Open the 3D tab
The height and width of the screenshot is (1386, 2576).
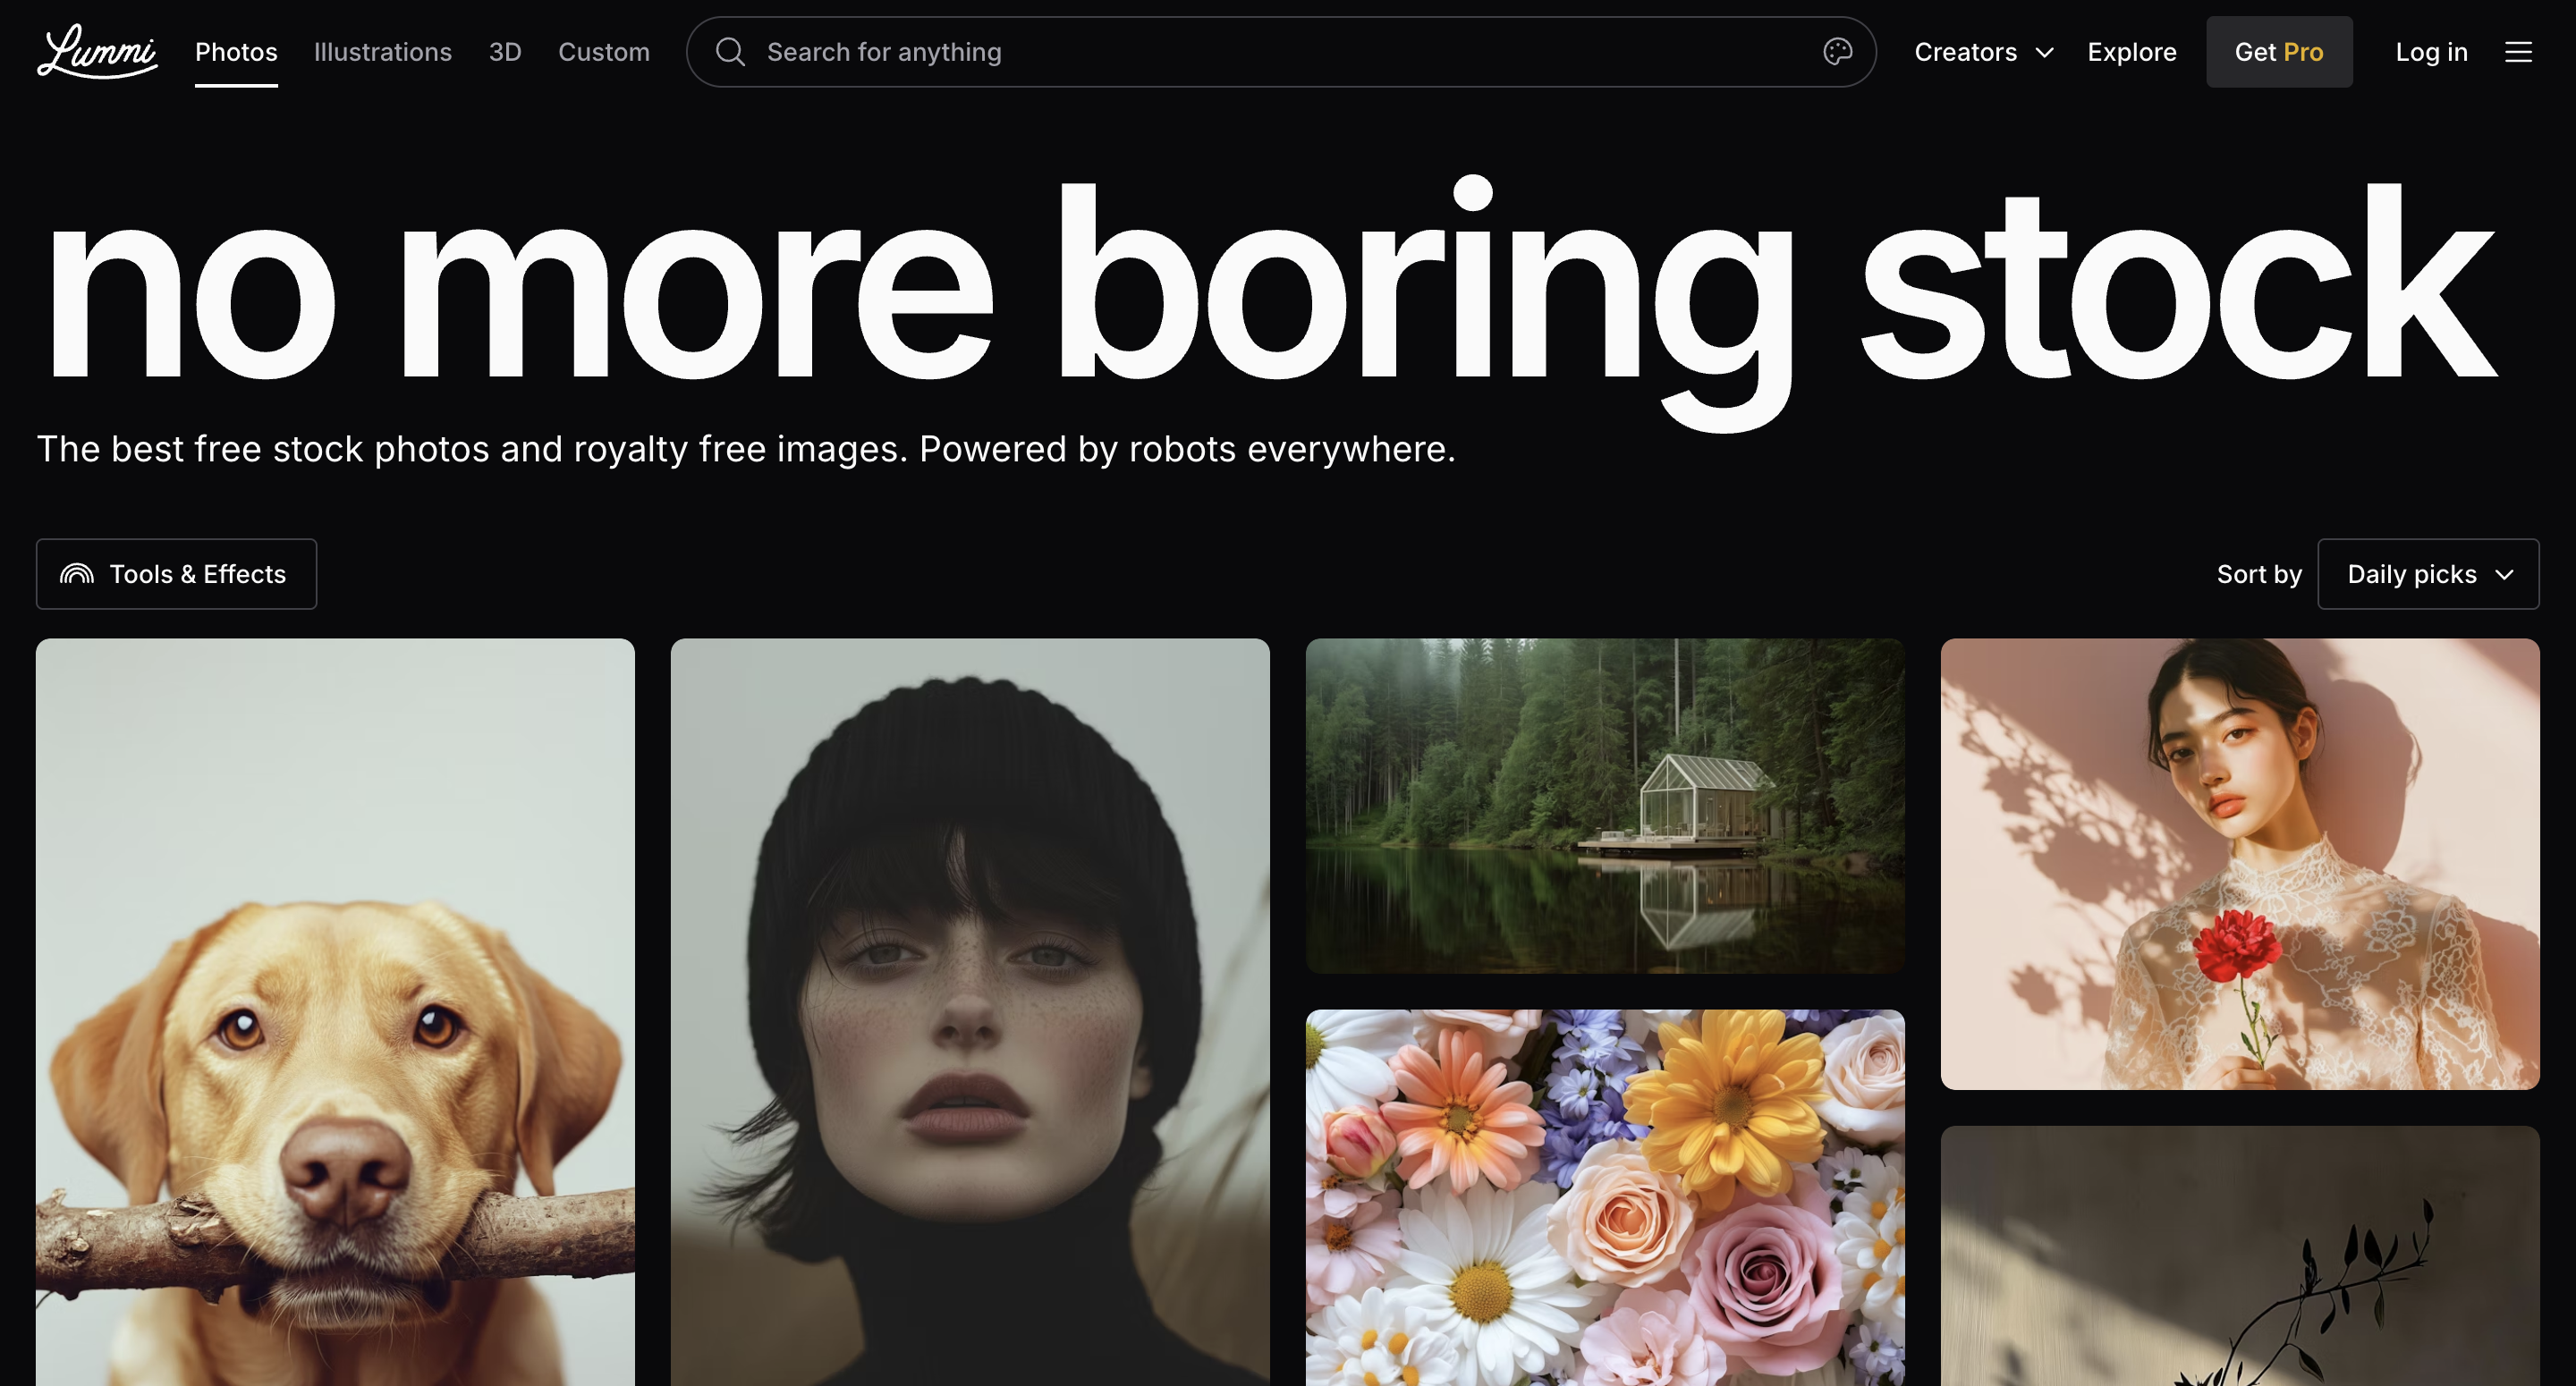coord(505,52)
